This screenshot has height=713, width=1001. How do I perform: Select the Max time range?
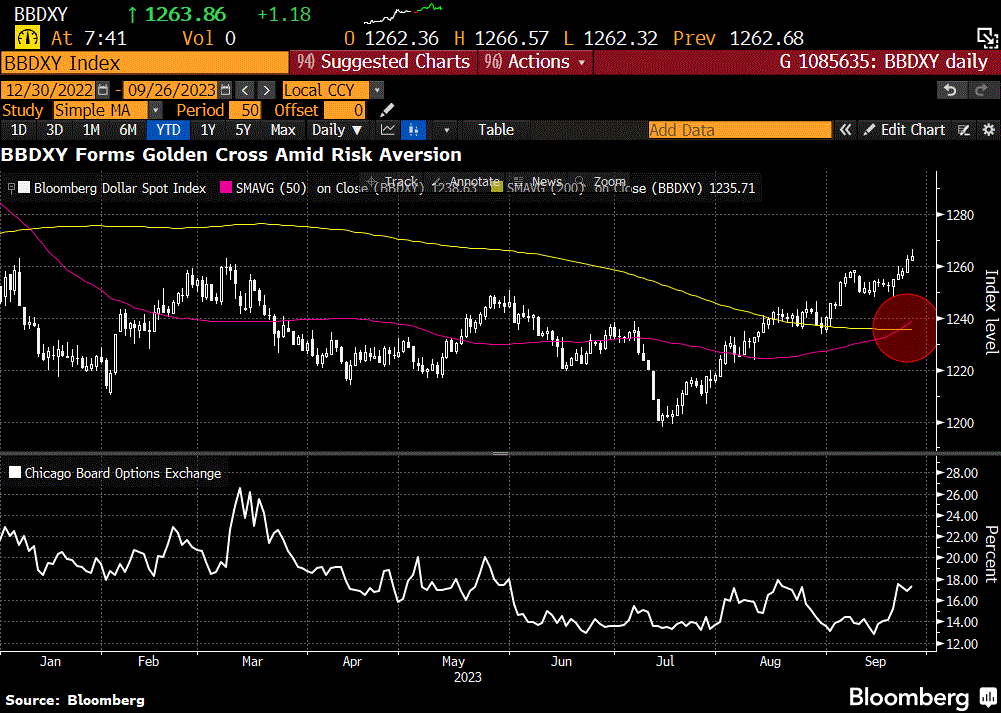tap(283, 130)
